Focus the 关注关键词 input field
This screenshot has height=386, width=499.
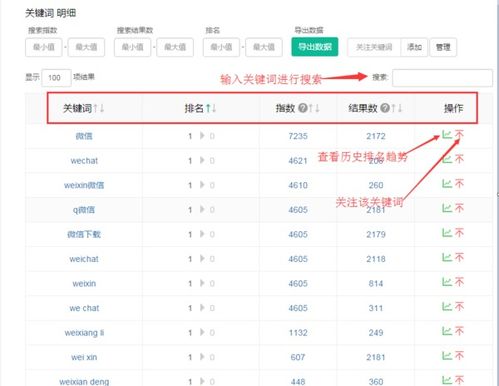click(x=374, y=47)
